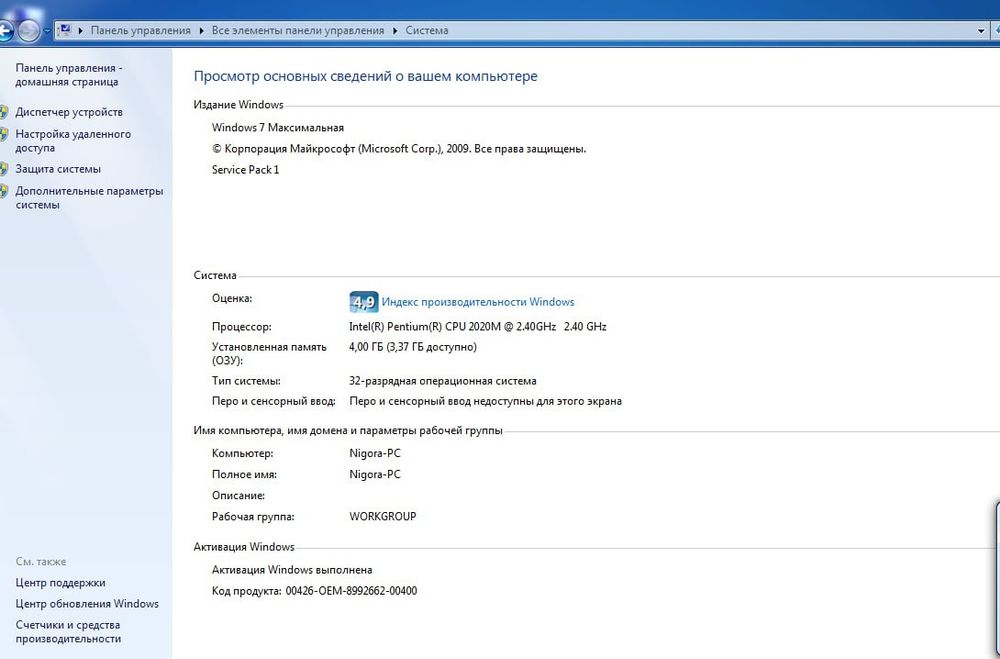Viewport: 1000px width, 659px height.
Task: Click the shield icon beside Диспетчер устройств
Action: [4, 112]
